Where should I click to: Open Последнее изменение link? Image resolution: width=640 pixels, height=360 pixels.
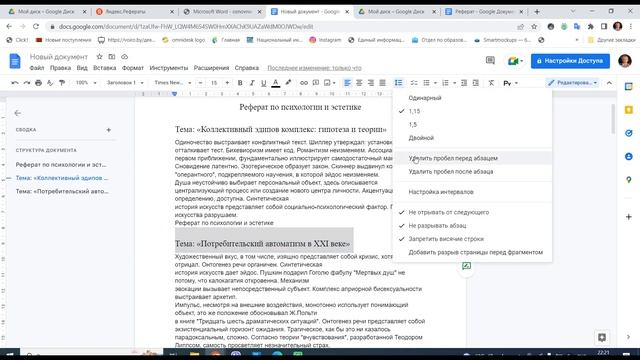[314, 68]
